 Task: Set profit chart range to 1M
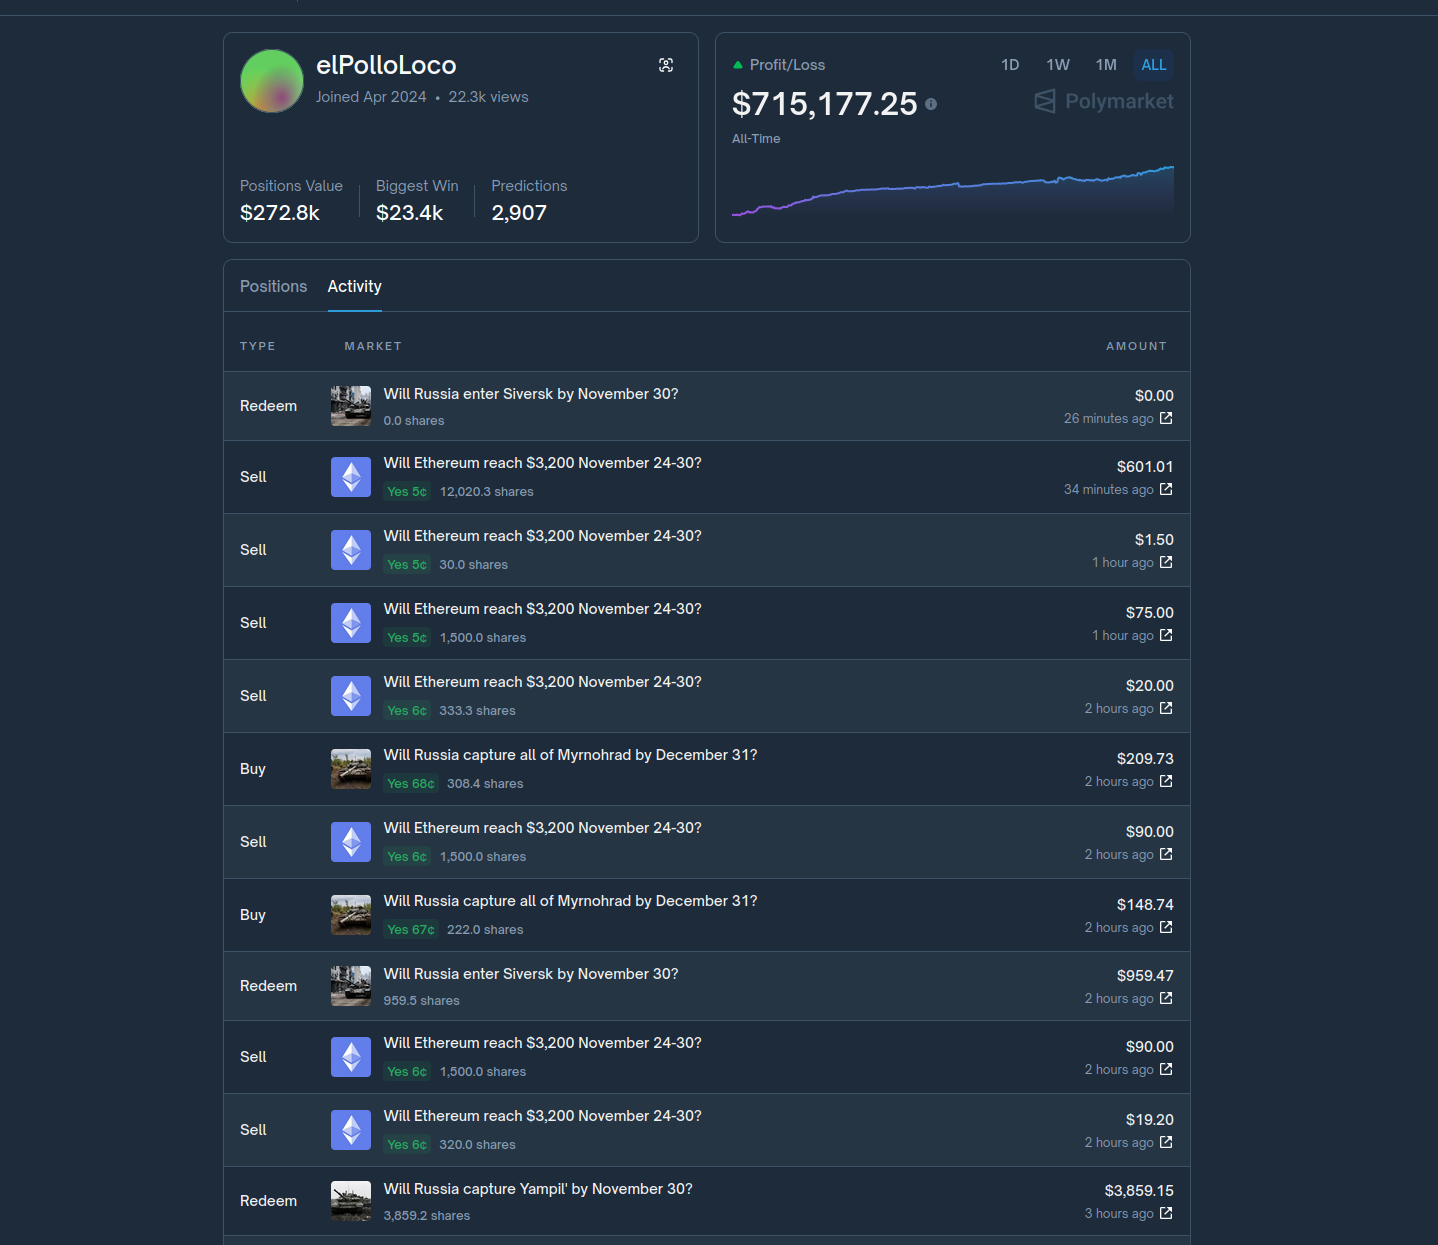tap(1106, 65)
